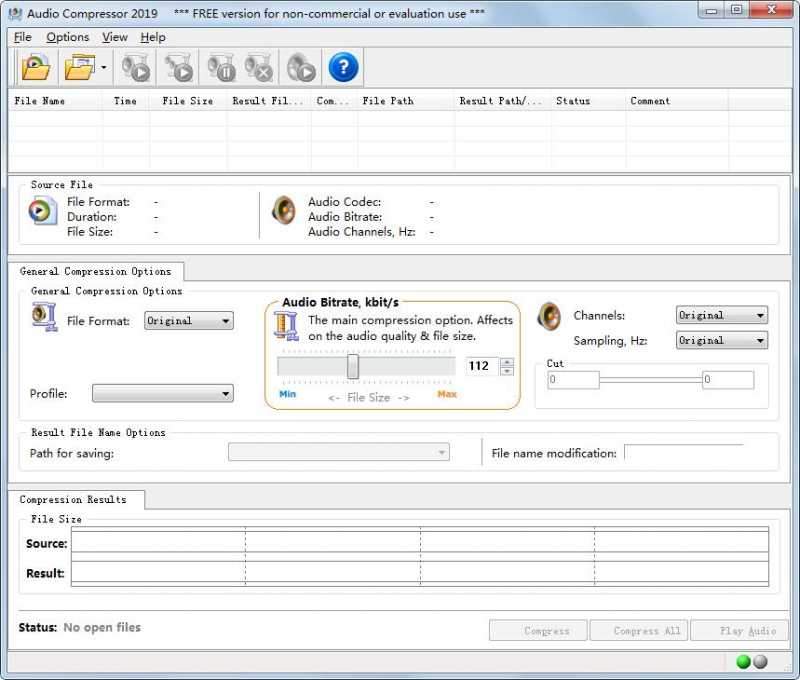Click the speaker icon beside Audio Codec
800x680 pixels.
tap(284, 210)
